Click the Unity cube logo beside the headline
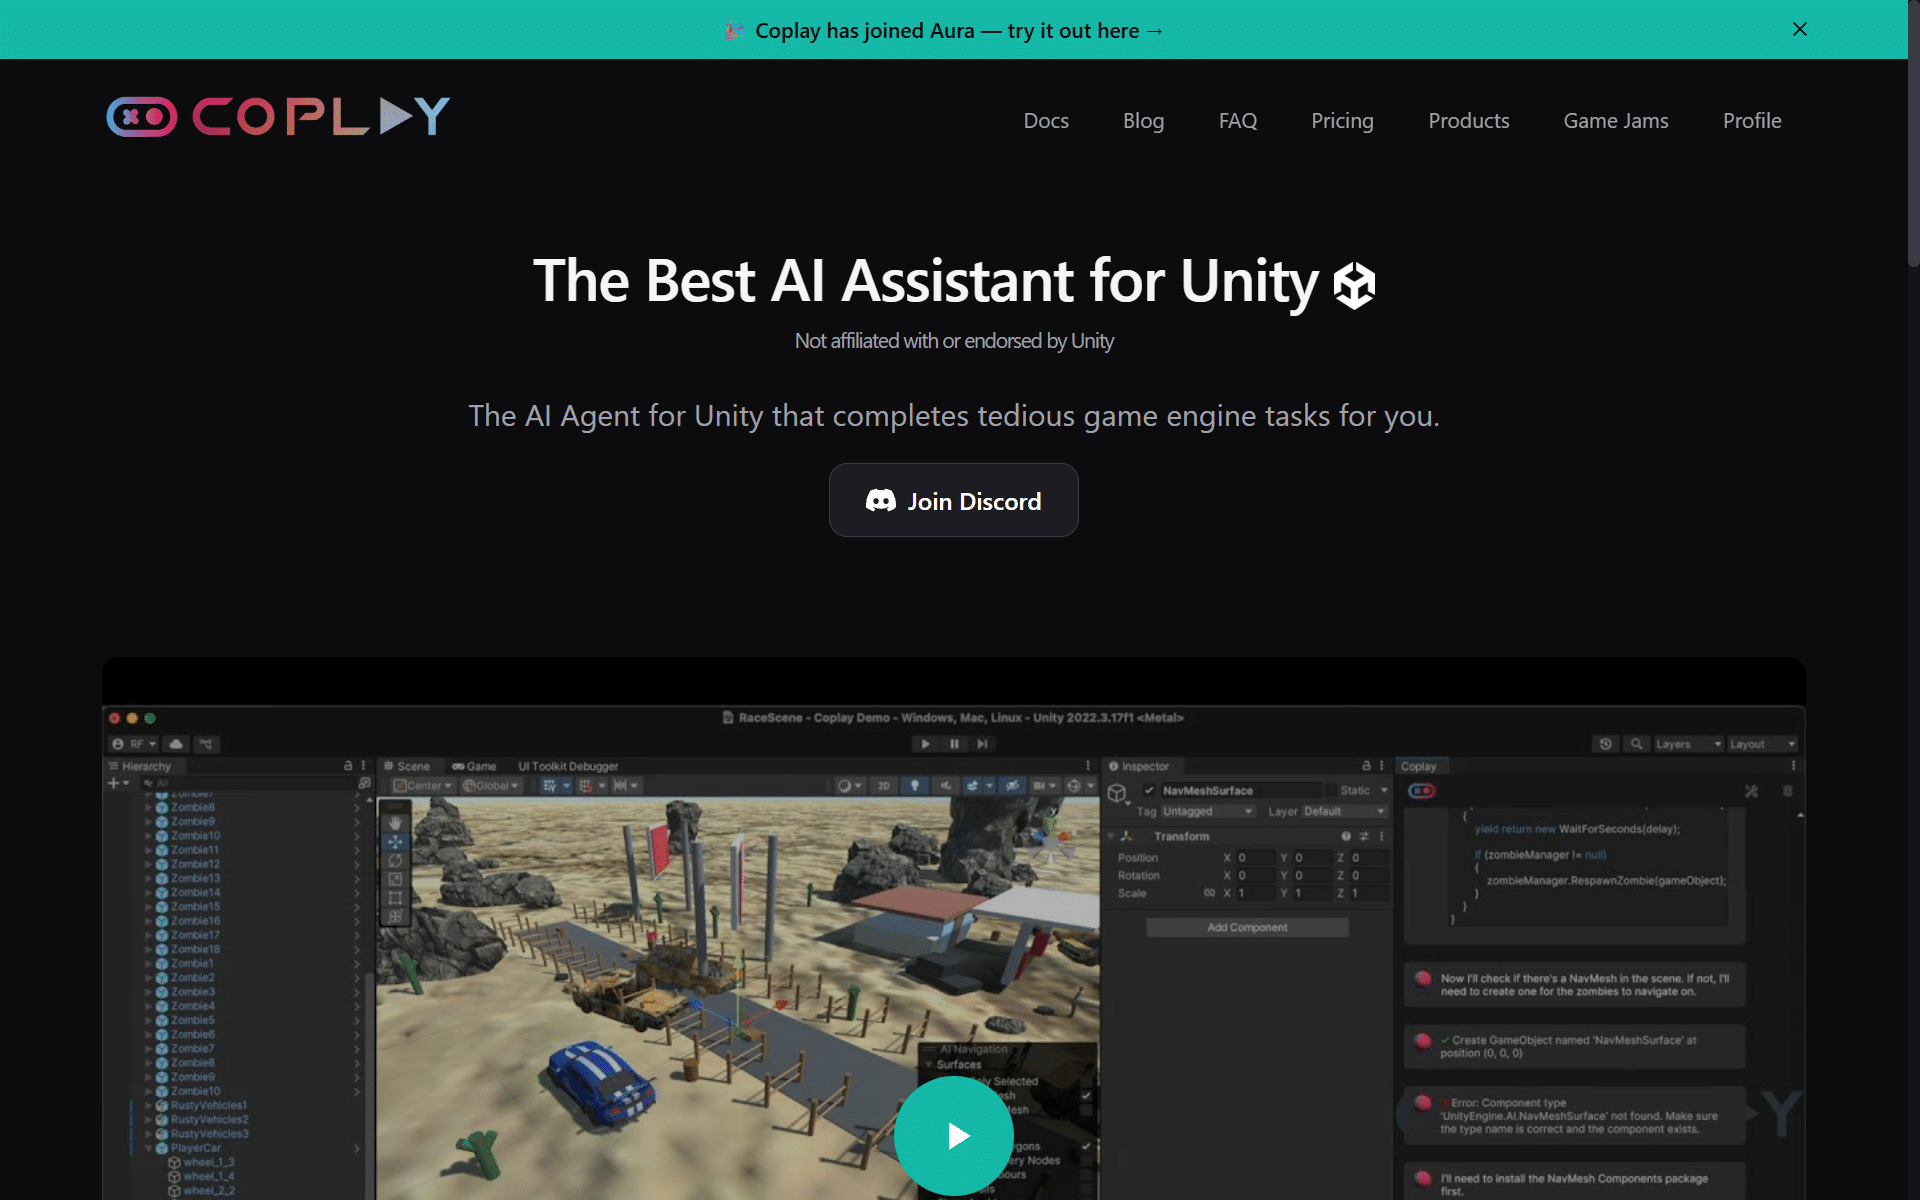1920x1200 pixels. pos(1355,285)
